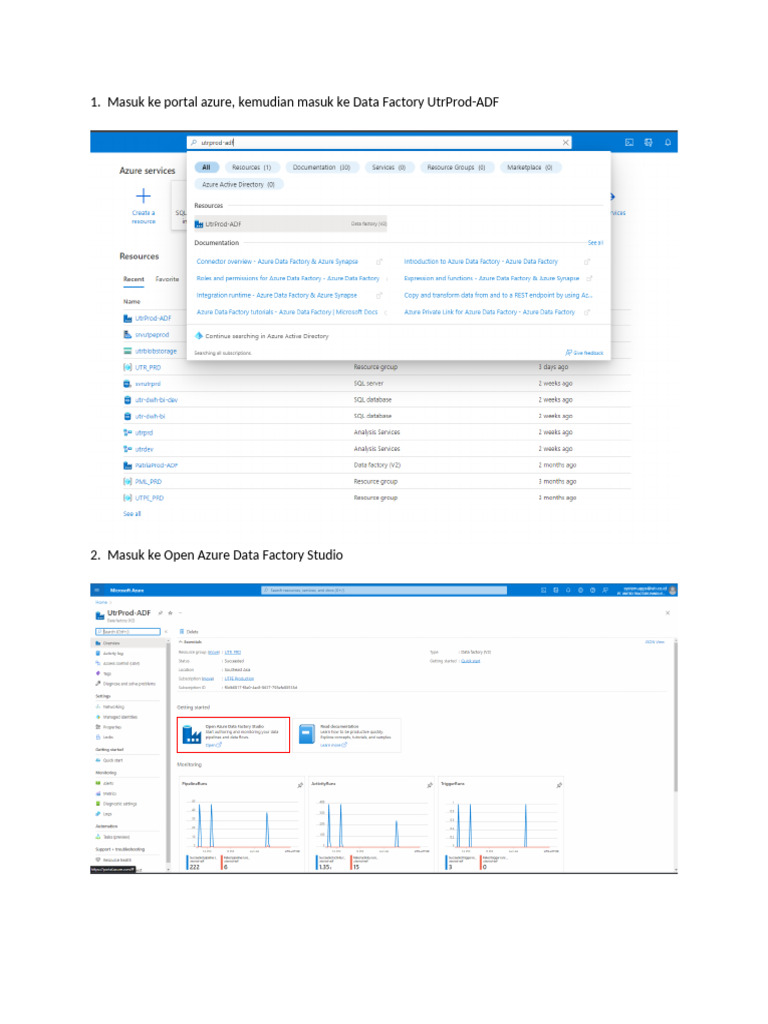
Task: Open the utrdev Analysis Services resource
Action: pos(144,449)
